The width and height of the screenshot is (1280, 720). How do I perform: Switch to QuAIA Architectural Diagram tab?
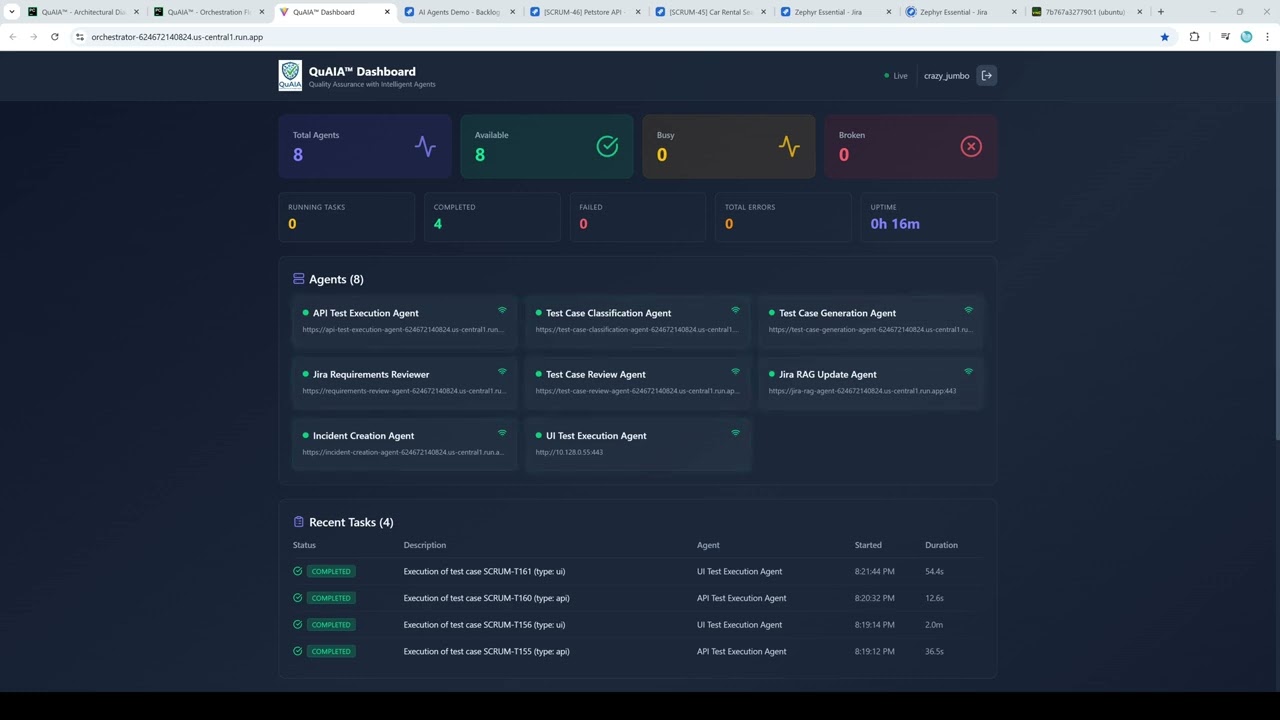click(83, 12)
